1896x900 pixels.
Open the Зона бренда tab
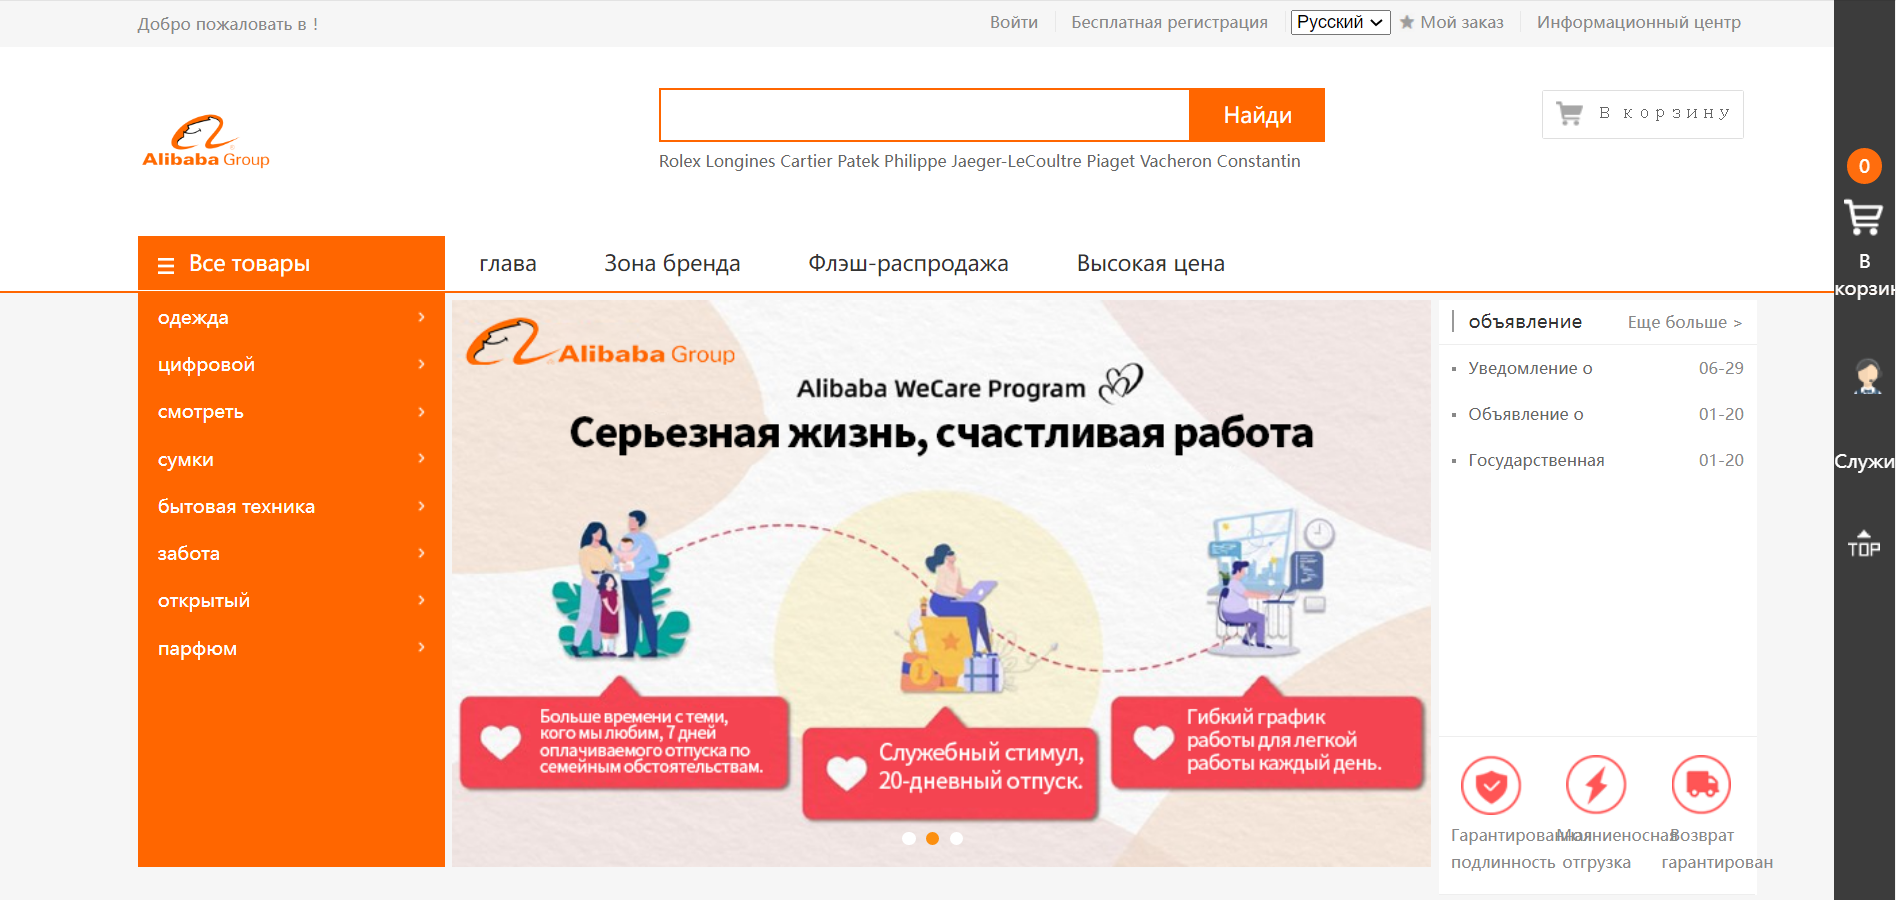[672, 263]
